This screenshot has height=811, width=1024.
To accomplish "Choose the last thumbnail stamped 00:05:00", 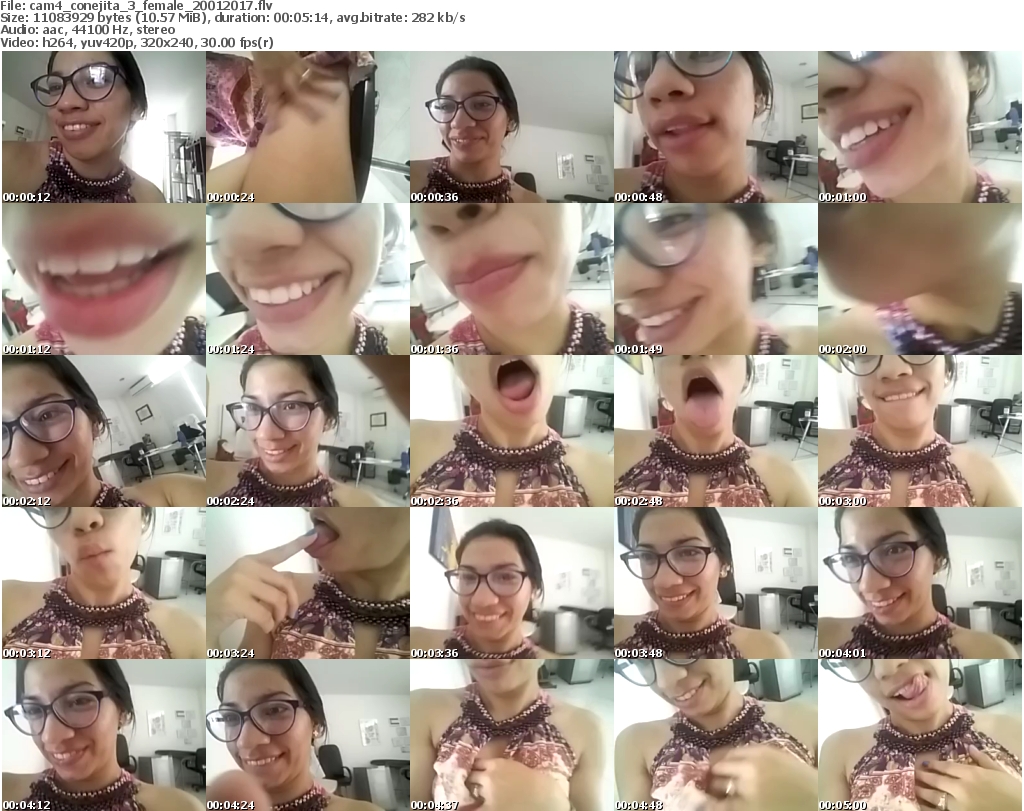I will coord(920,735).
